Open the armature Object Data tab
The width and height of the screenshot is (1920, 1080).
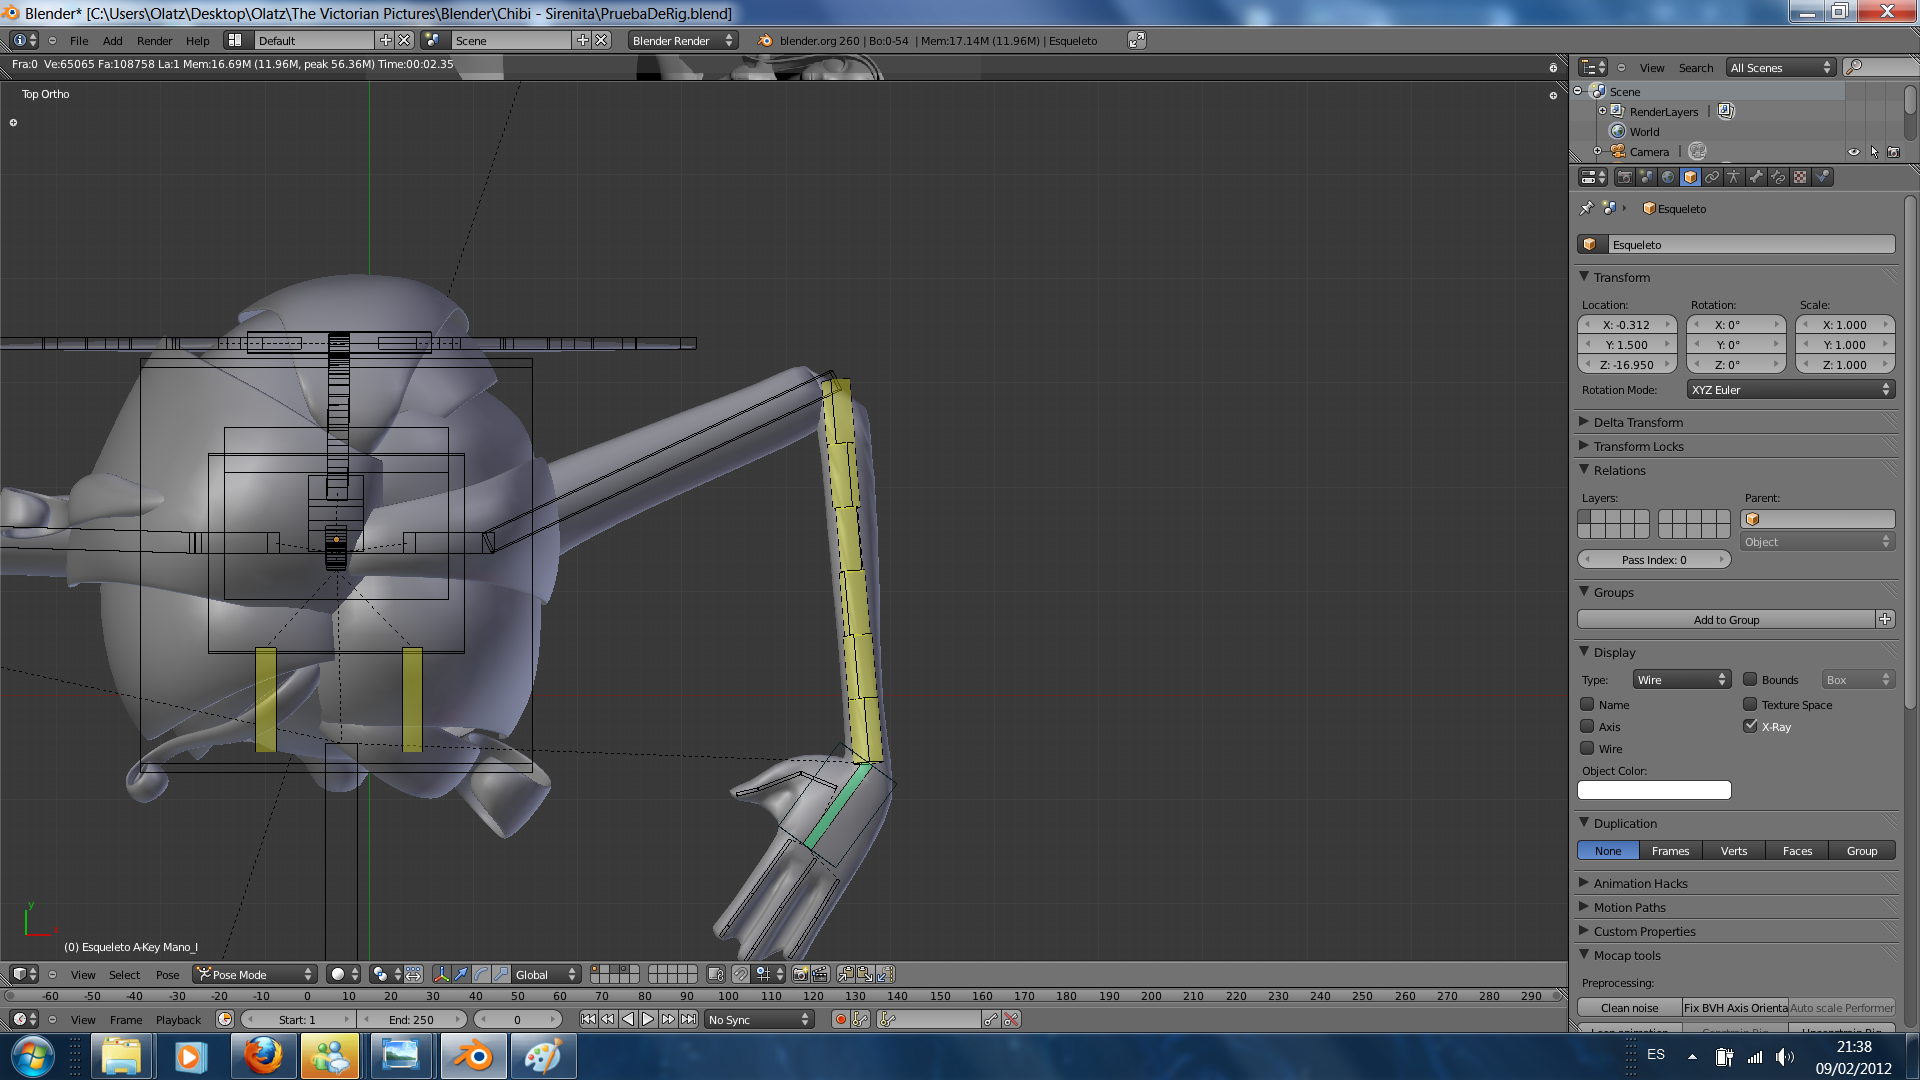point(1734,177)
